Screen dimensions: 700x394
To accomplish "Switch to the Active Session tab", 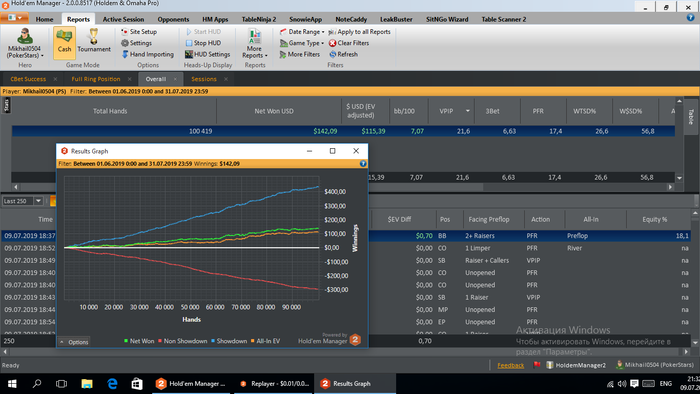I will tap(123, 19).
